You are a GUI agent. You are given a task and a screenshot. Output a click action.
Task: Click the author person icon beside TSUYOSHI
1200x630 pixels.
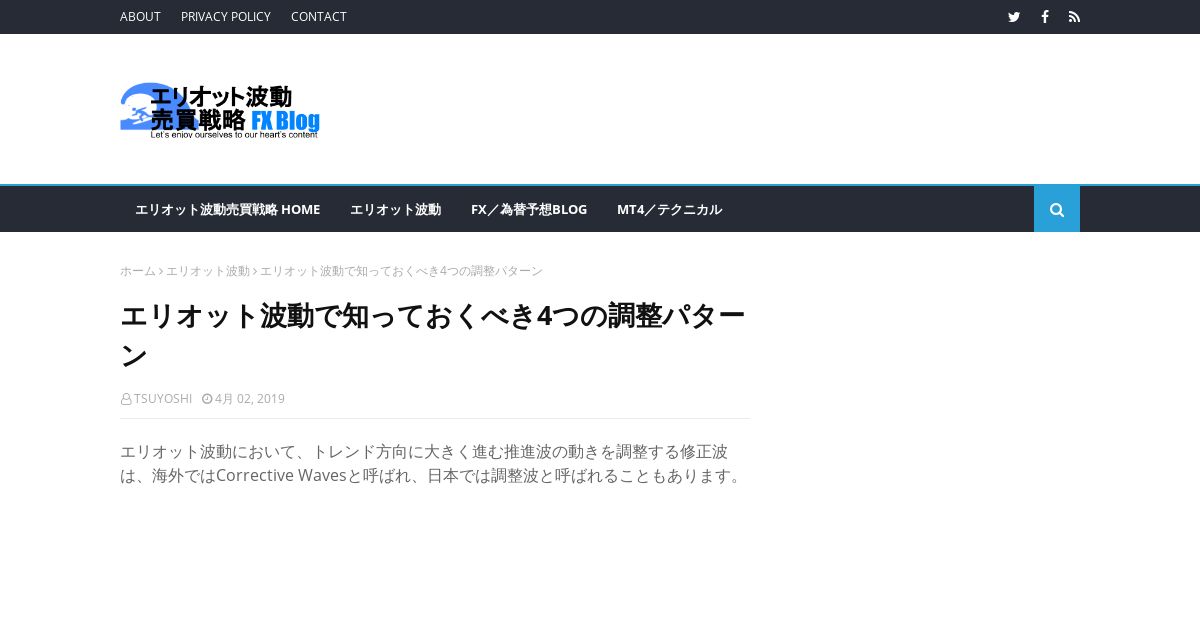pos(126,398)
